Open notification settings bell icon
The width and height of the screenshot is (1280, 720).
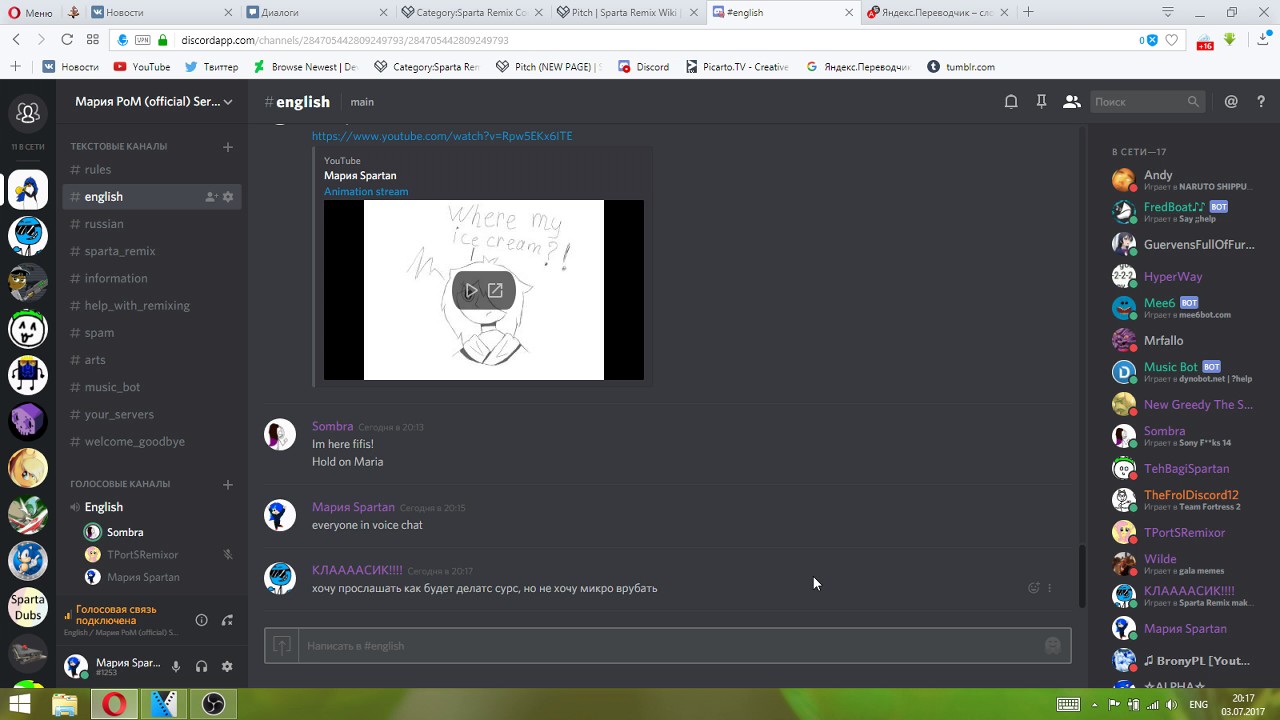[x=1011, y=102]
